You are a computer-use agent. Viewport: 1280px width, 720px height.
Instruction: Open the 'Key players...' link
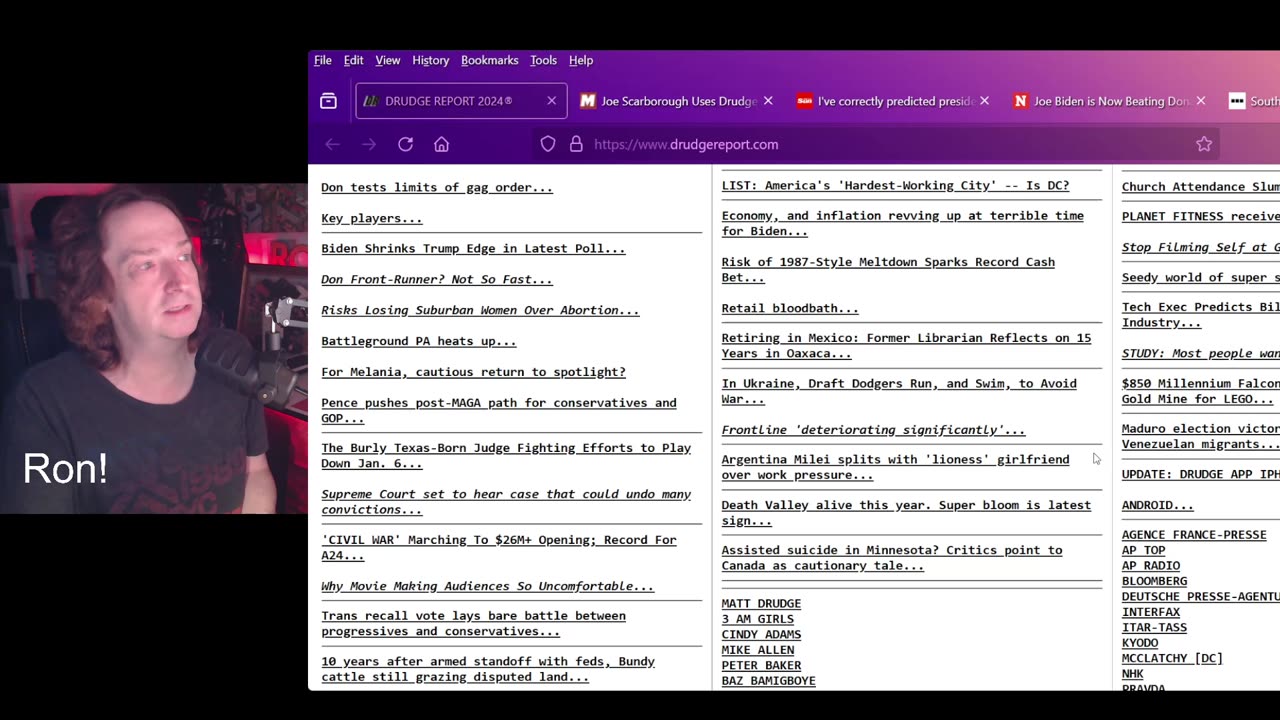372,218
